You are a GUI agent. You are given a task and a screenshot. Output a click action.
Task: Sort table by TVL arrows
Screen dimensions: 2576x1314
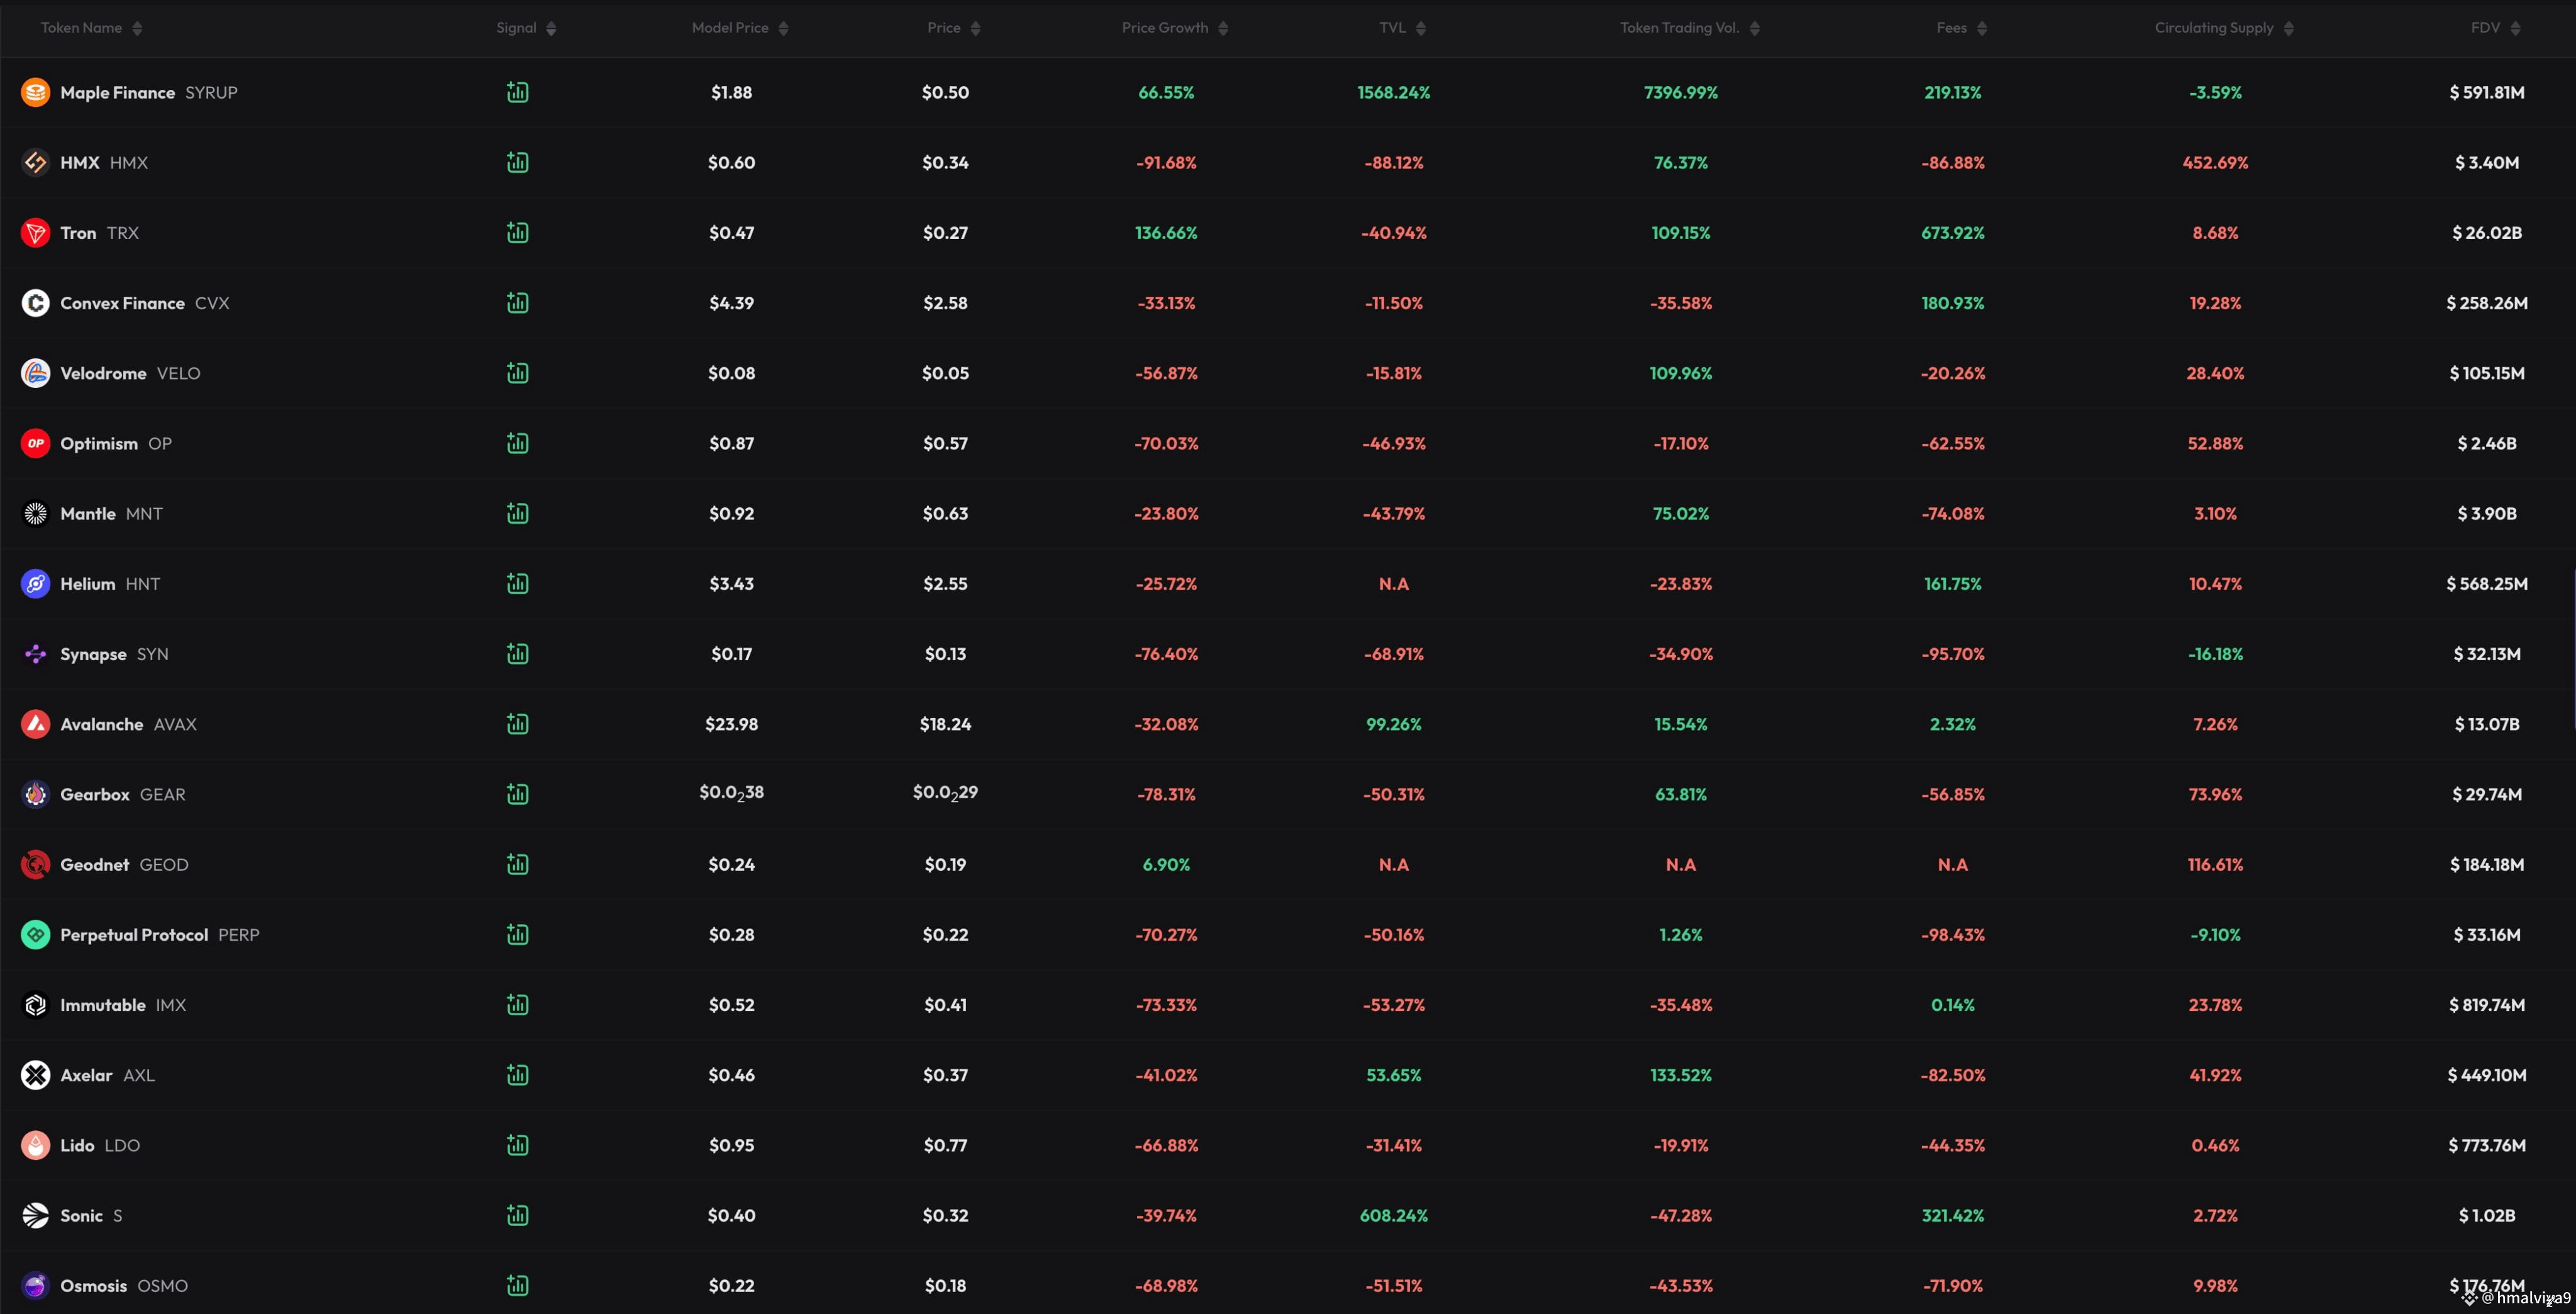point(1421,28)
